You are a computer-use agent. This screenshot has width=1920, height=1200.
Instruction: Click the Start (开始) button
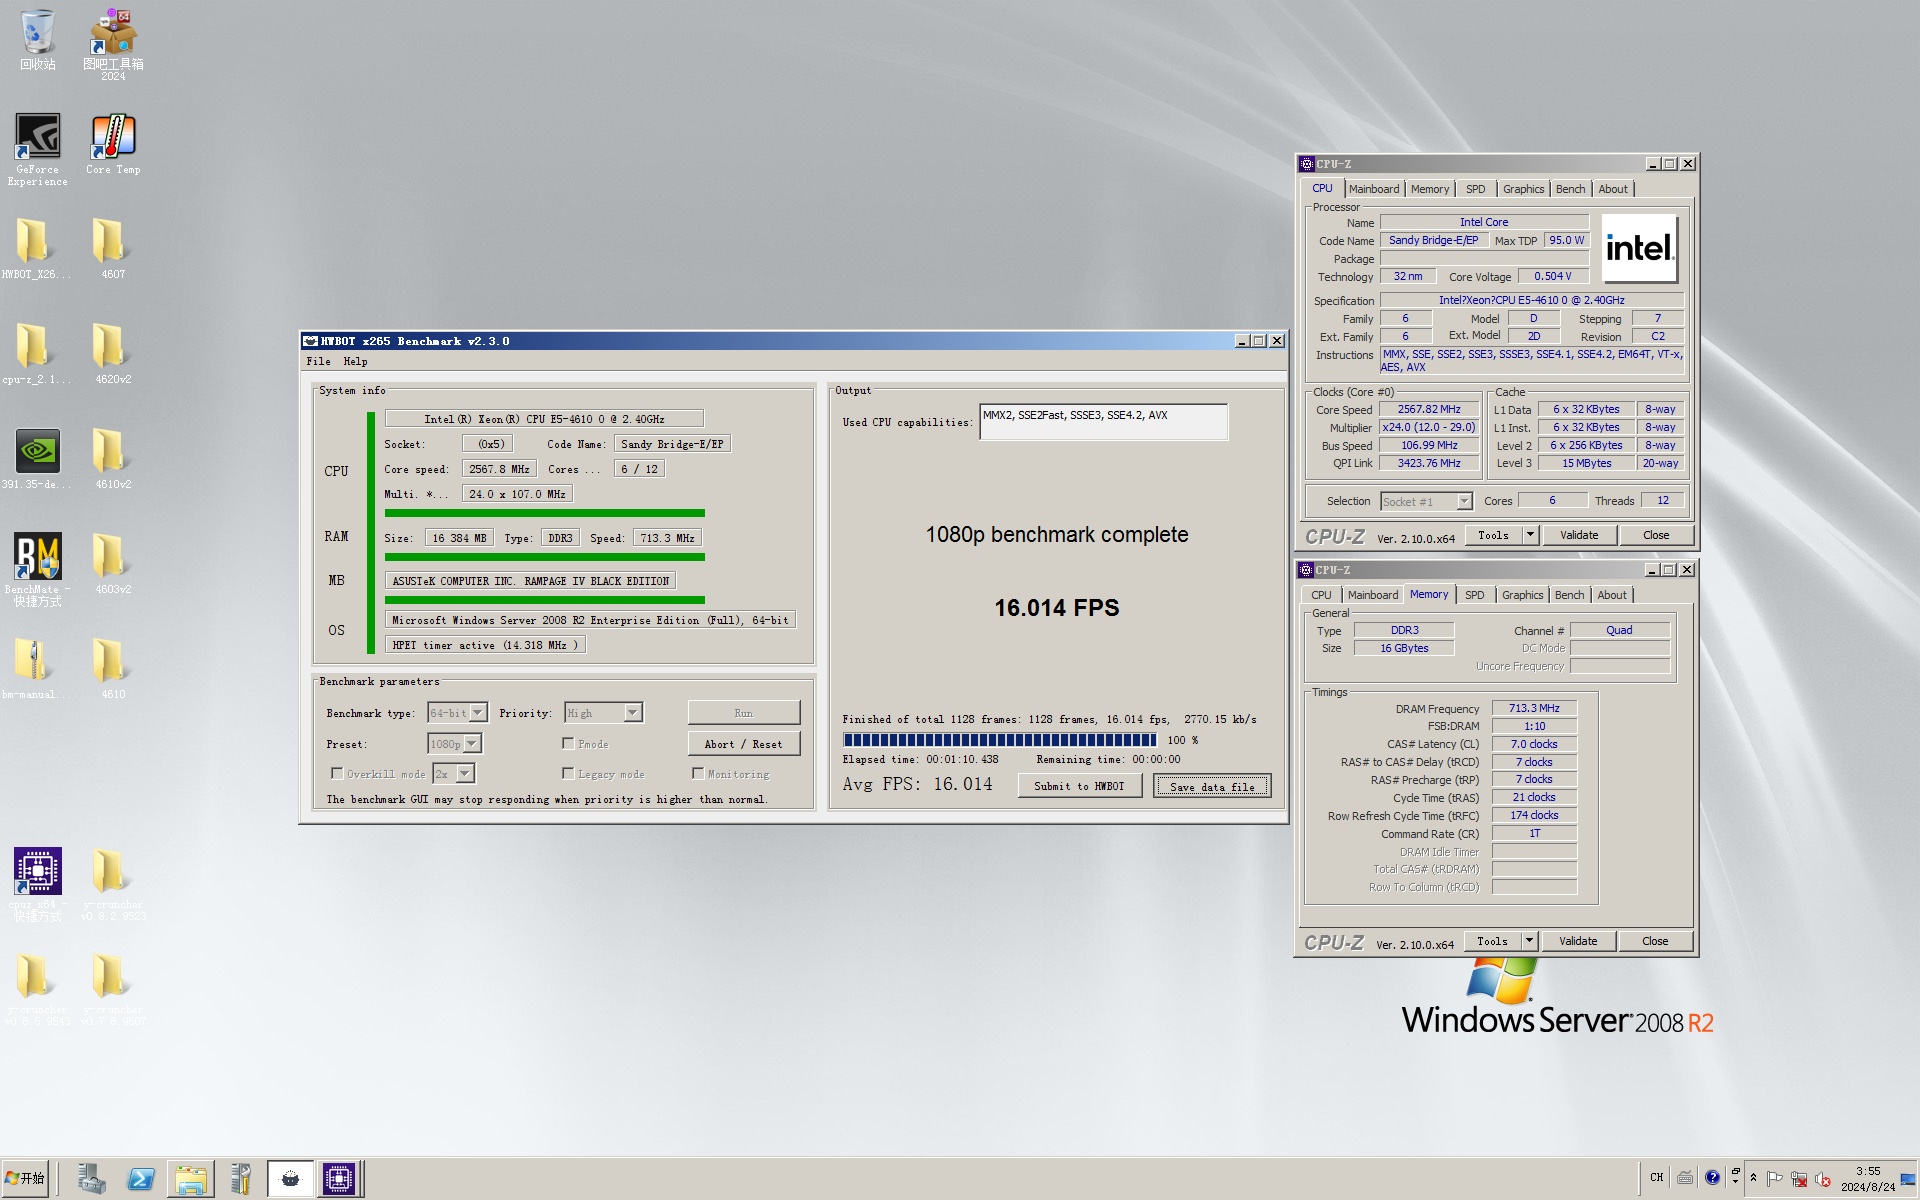(x=25, y=1179)
